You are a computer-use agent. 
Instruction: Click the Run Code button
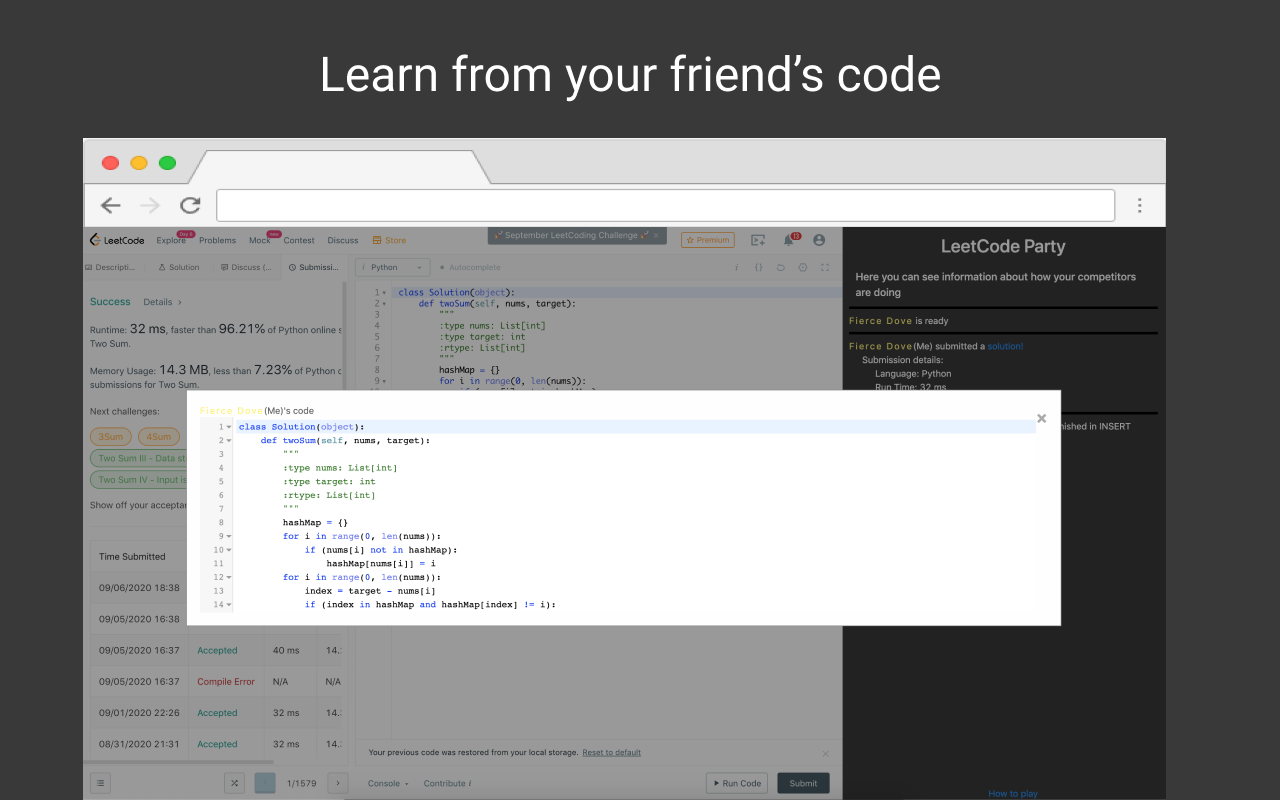click(x=737, y=783)
